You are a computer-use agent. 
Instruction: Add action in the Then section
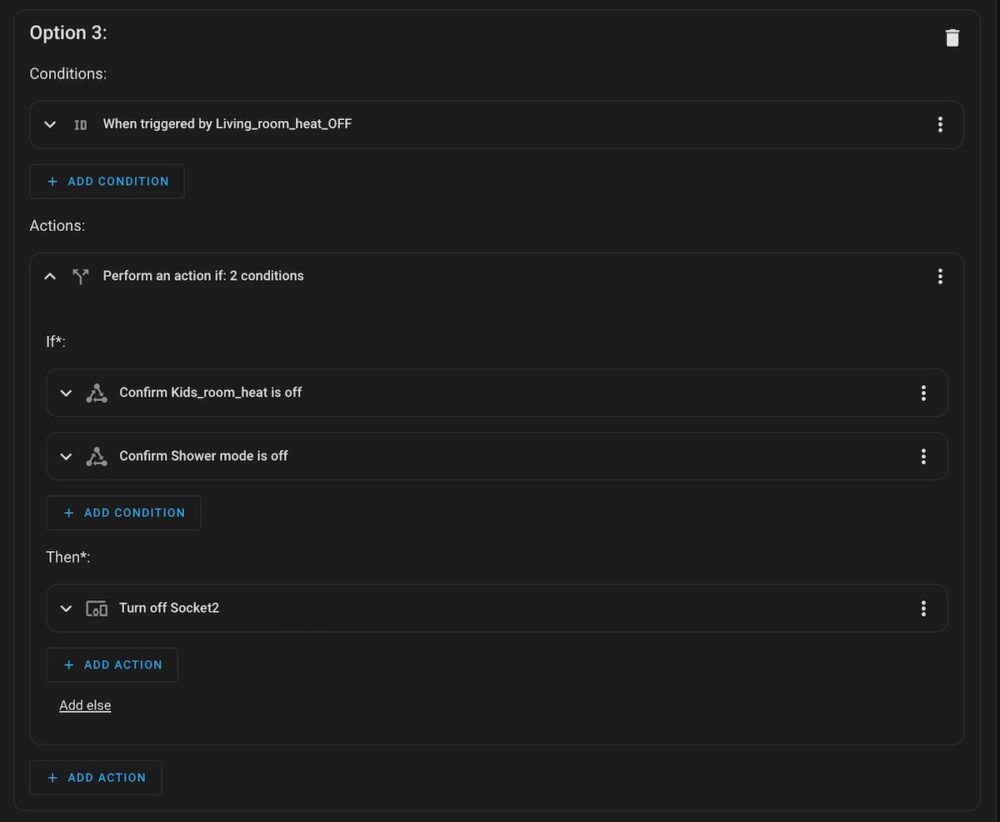112,664
